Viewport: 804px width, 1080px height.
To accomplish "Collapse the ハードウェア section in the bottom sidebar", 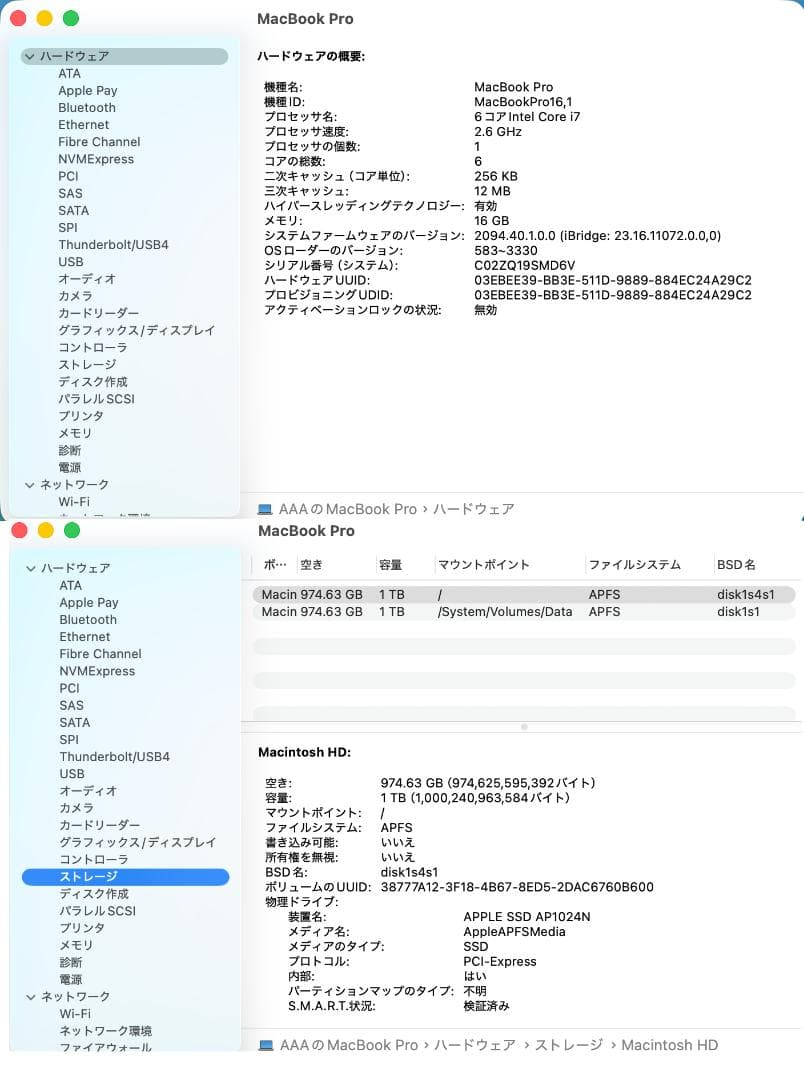I will tap(29, 568).
